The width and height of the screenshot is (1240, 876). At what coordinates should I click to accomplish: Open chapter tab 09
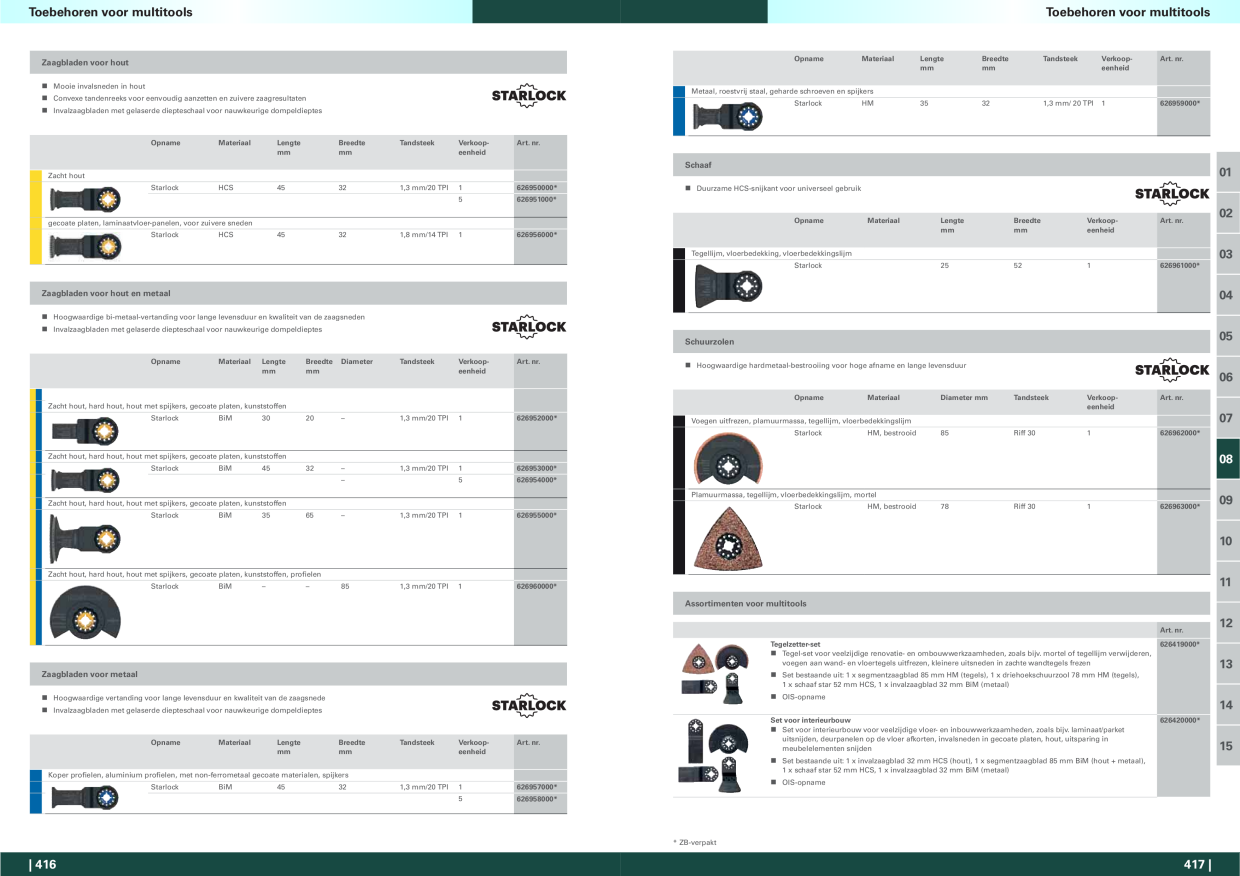coord(1226,500)
